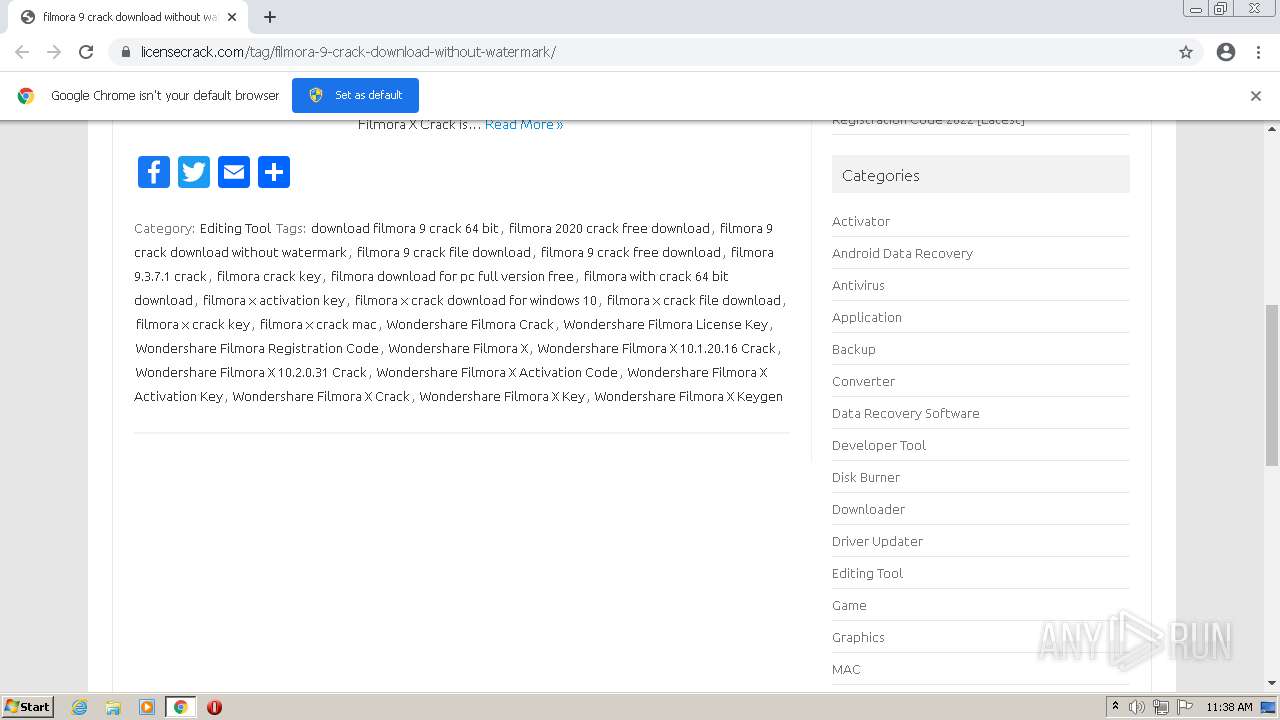The width and height of the screenshot is (1280, 720).
Task: Open volume control in system tray
Action: click(x=1137, y=707)
